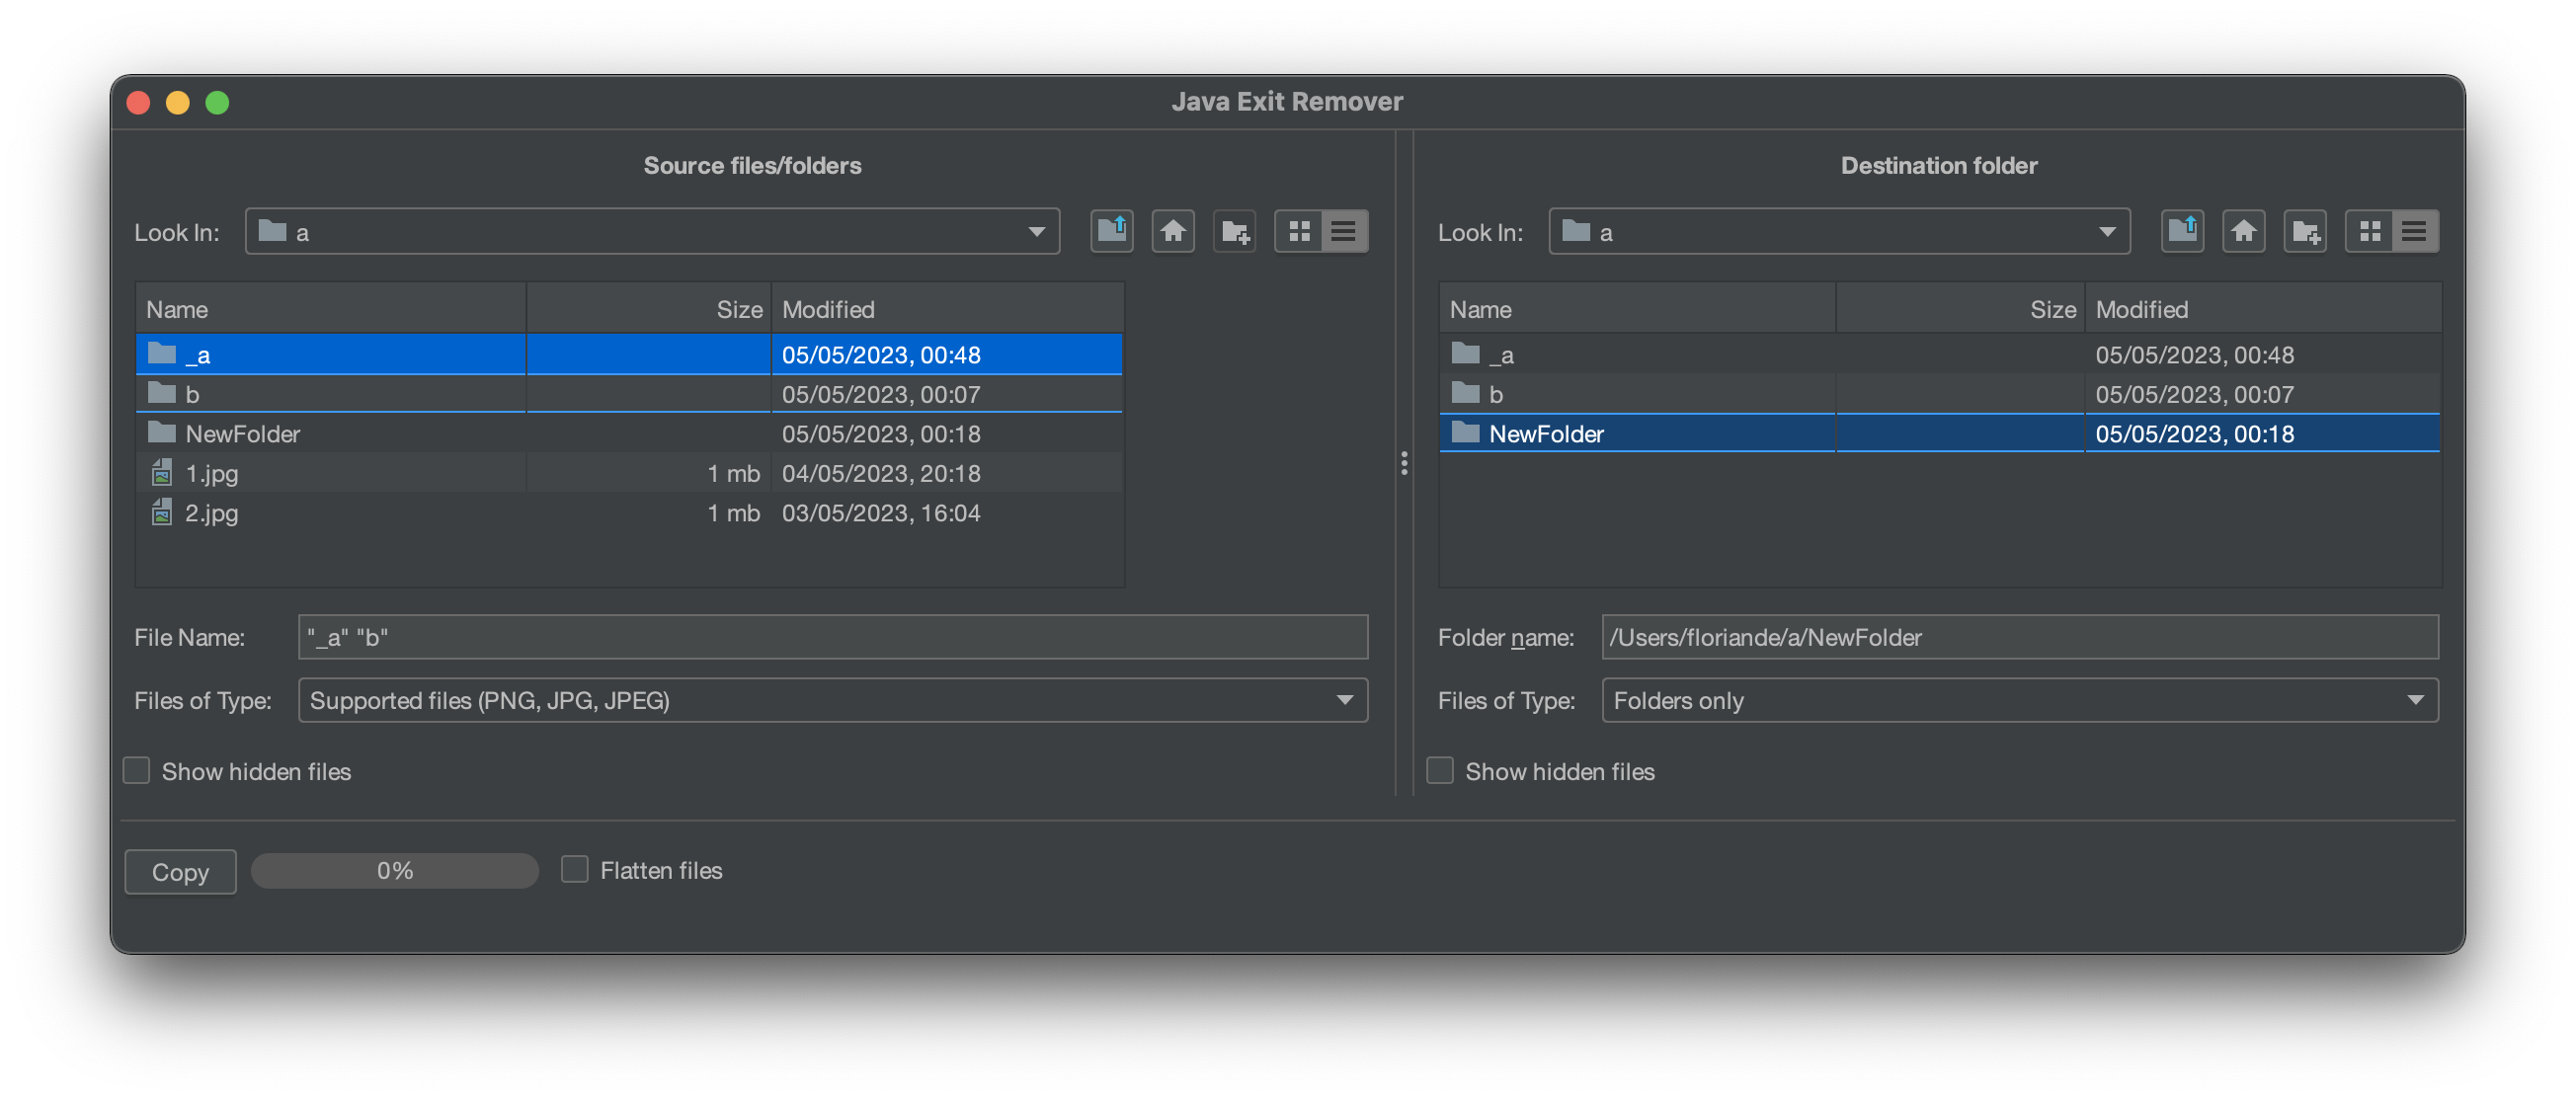Enable Show hidden files under source panel
The image size is (2576, 1100).
tap(137, 771)
